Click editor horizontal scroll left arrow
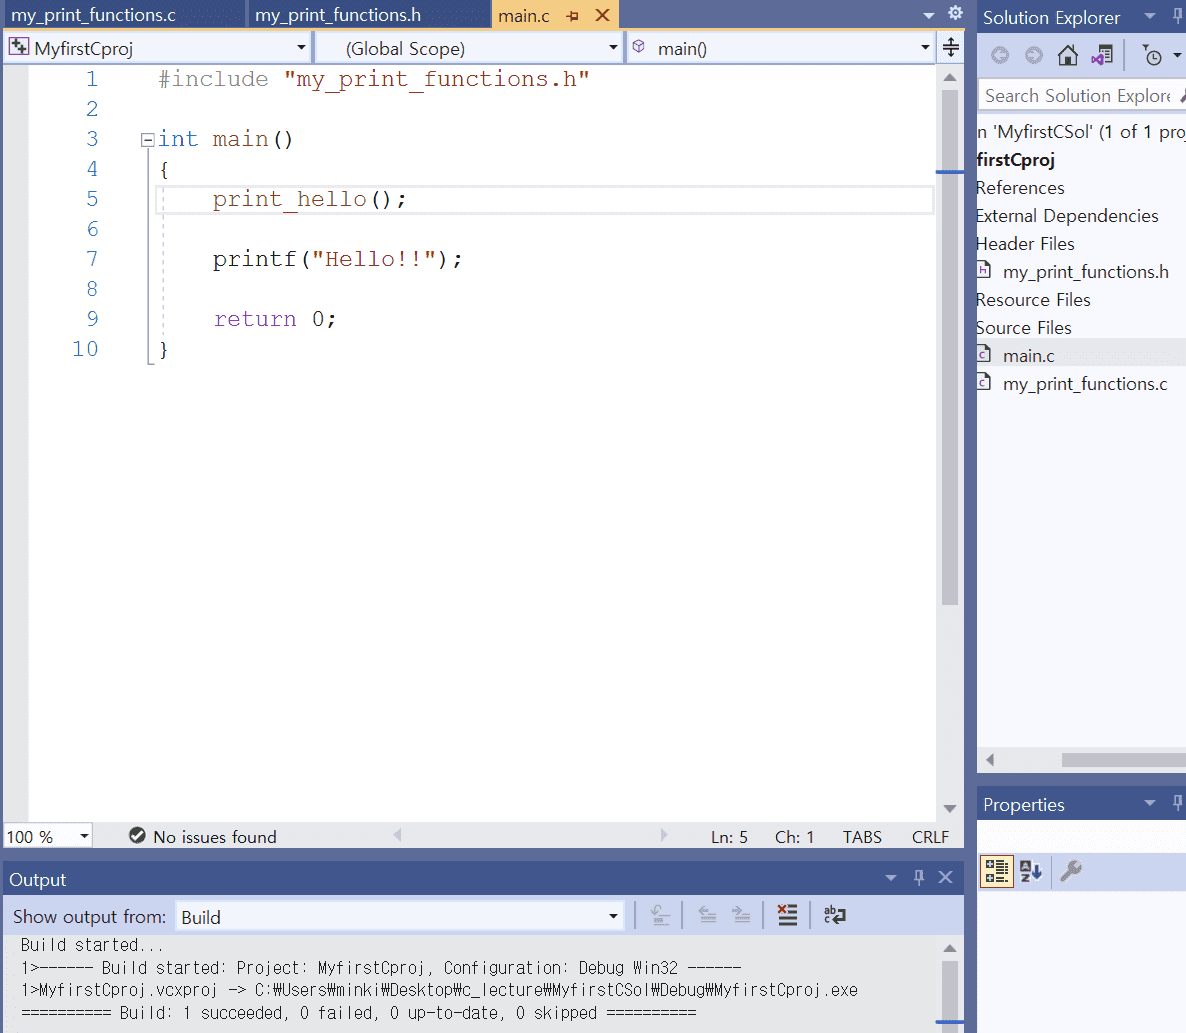 pos(397,835)
